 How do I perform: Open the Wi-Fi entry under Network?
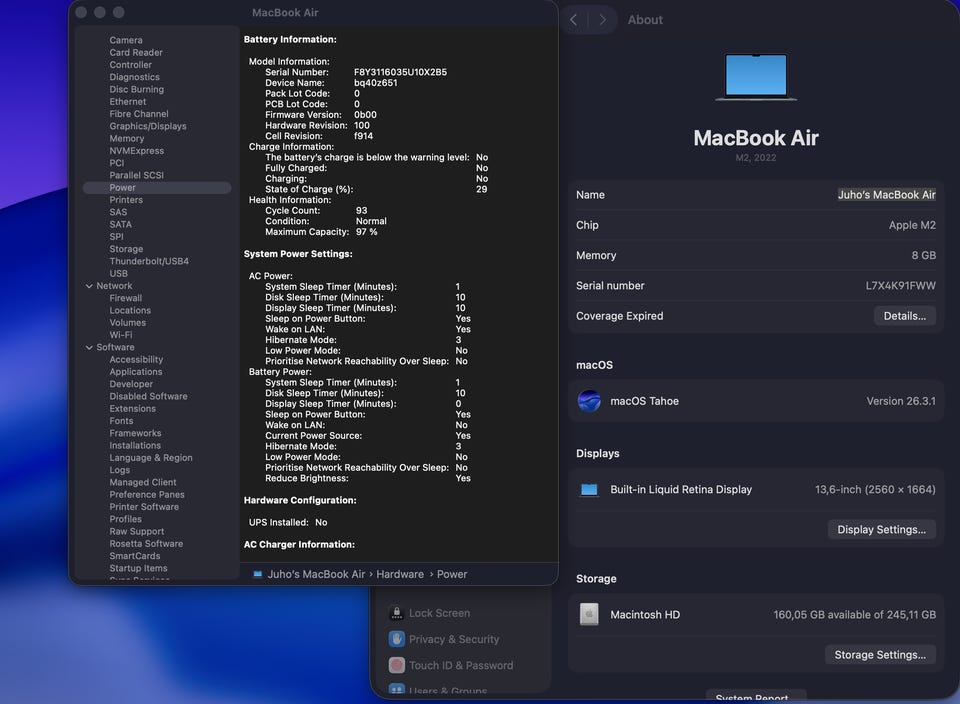pyautogui.click(x=121, y=335)
